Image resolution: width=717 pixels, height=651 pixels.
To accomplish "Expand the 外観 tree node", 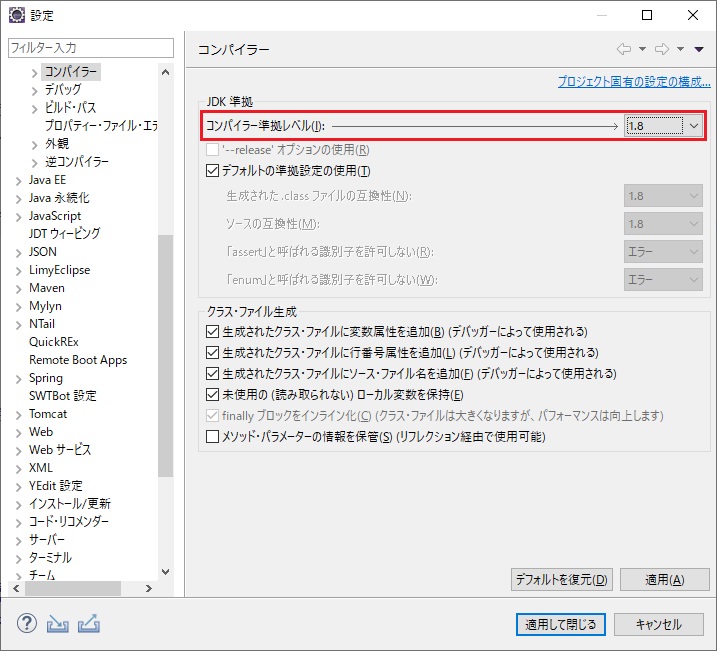I will [x=35, y=144].
